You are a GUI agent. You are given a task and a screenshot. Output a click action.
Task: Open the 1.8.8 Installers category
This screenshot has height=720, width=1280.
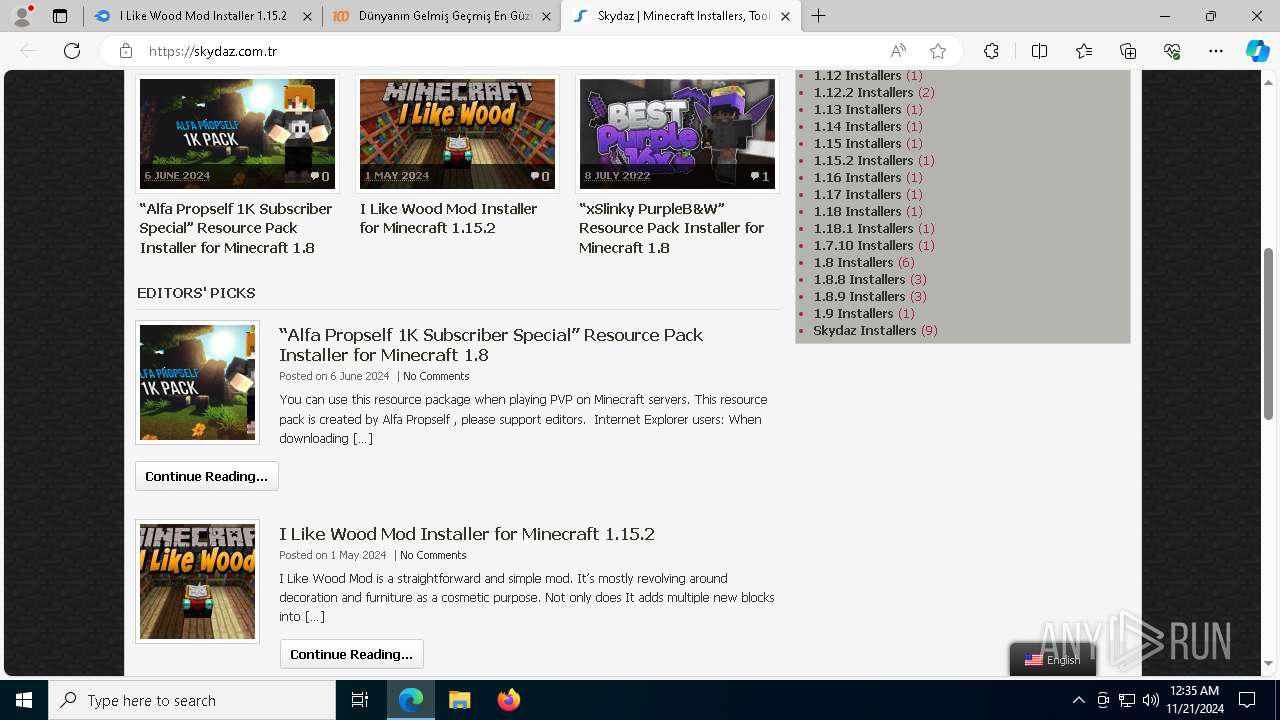(859, 279)
